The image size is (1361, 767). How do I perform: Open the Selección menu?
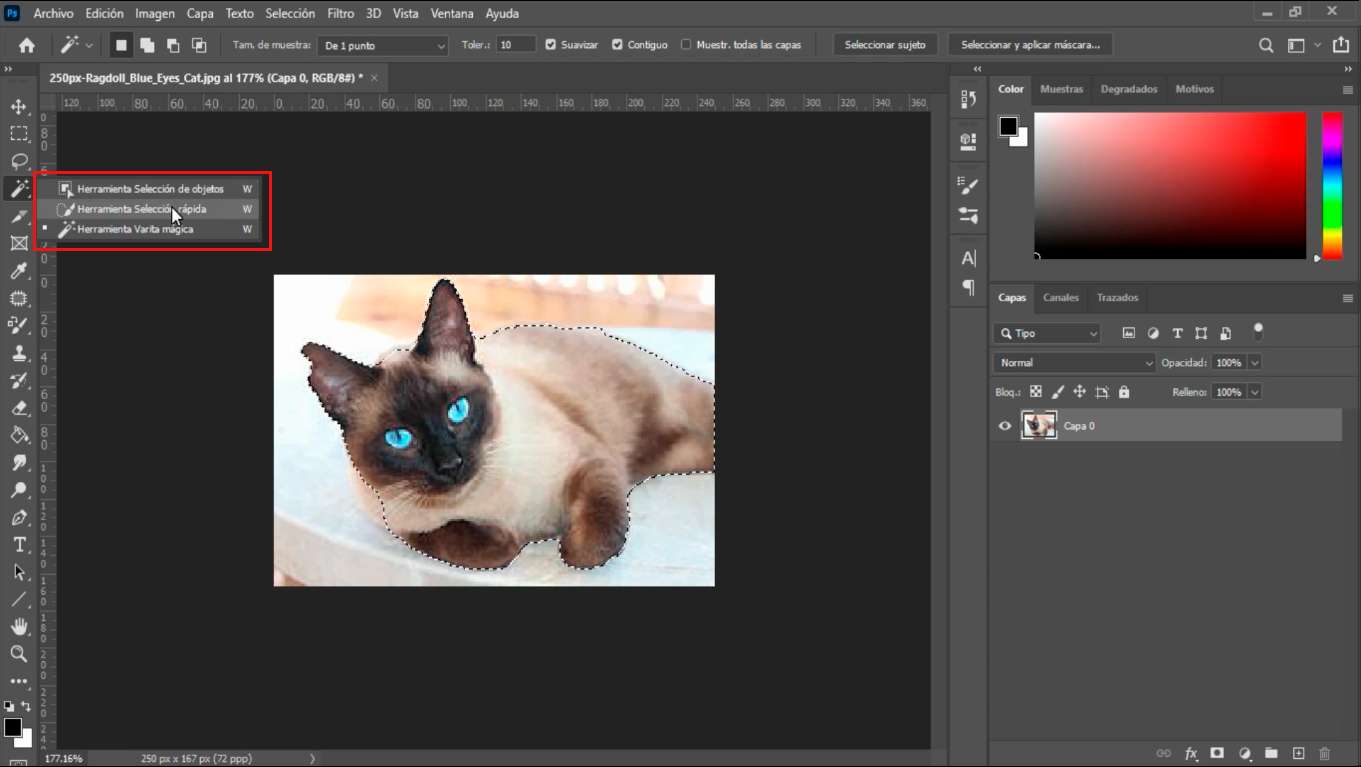pos(290,13)
